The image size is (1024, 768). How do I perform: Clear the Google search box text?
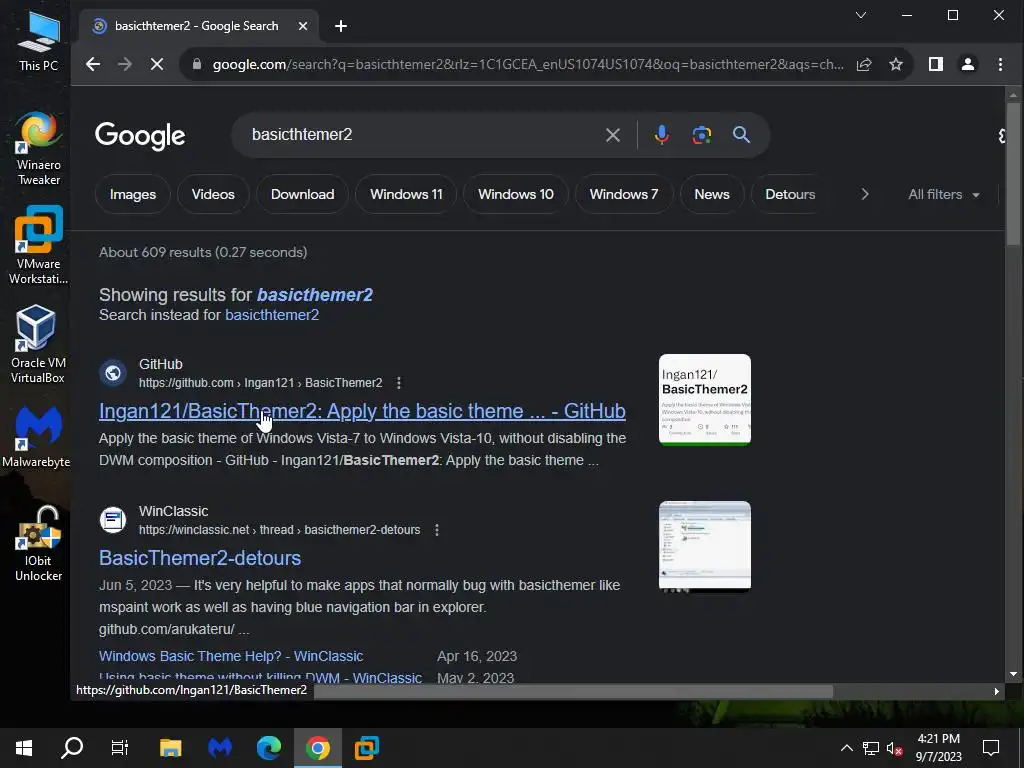[613, 135]
